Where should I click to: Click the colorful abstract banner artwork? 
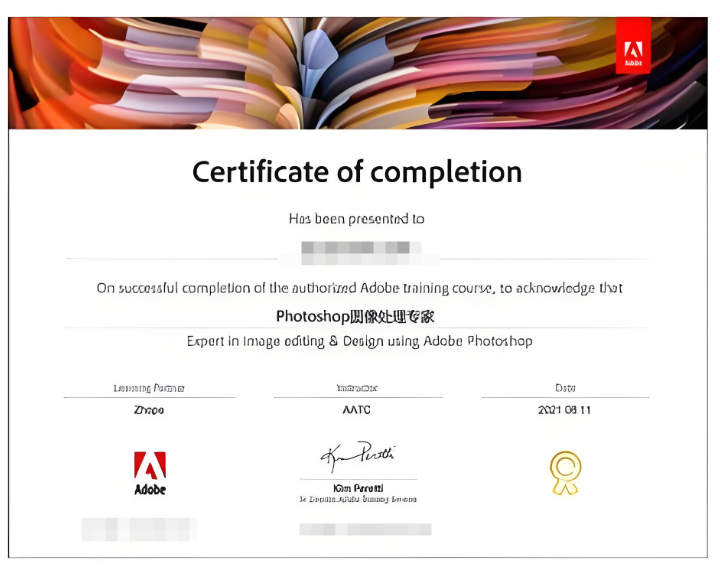(358, 73)
